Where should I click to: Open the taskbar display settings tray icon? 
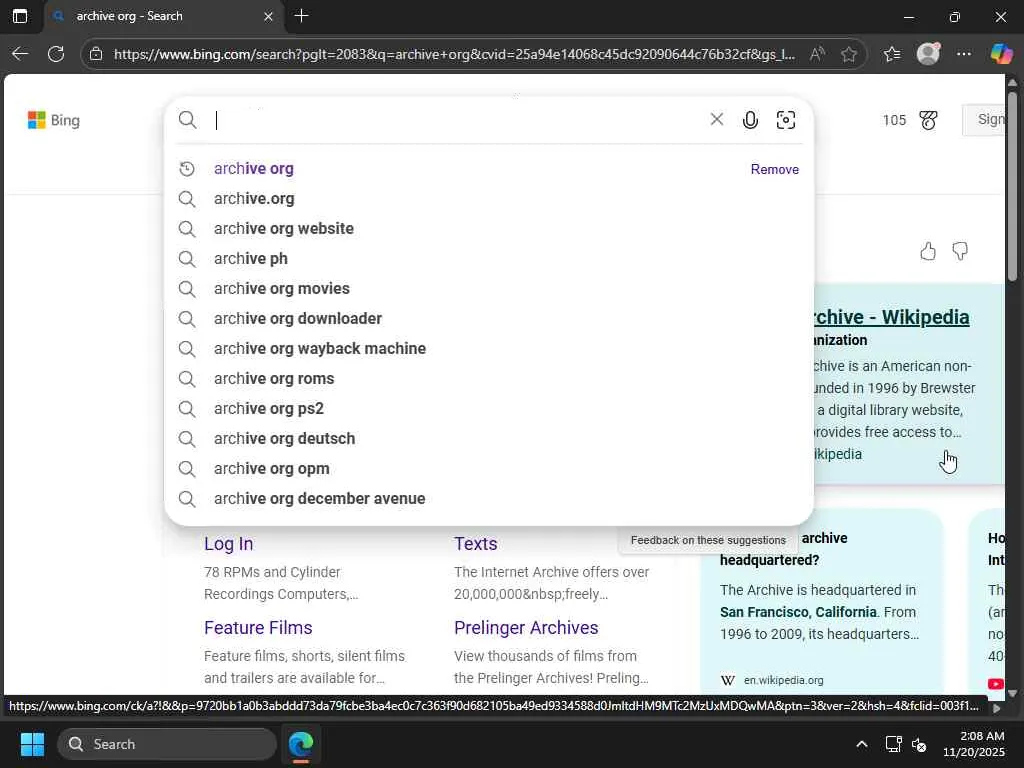pyautogui.click(x=893, y=744)
